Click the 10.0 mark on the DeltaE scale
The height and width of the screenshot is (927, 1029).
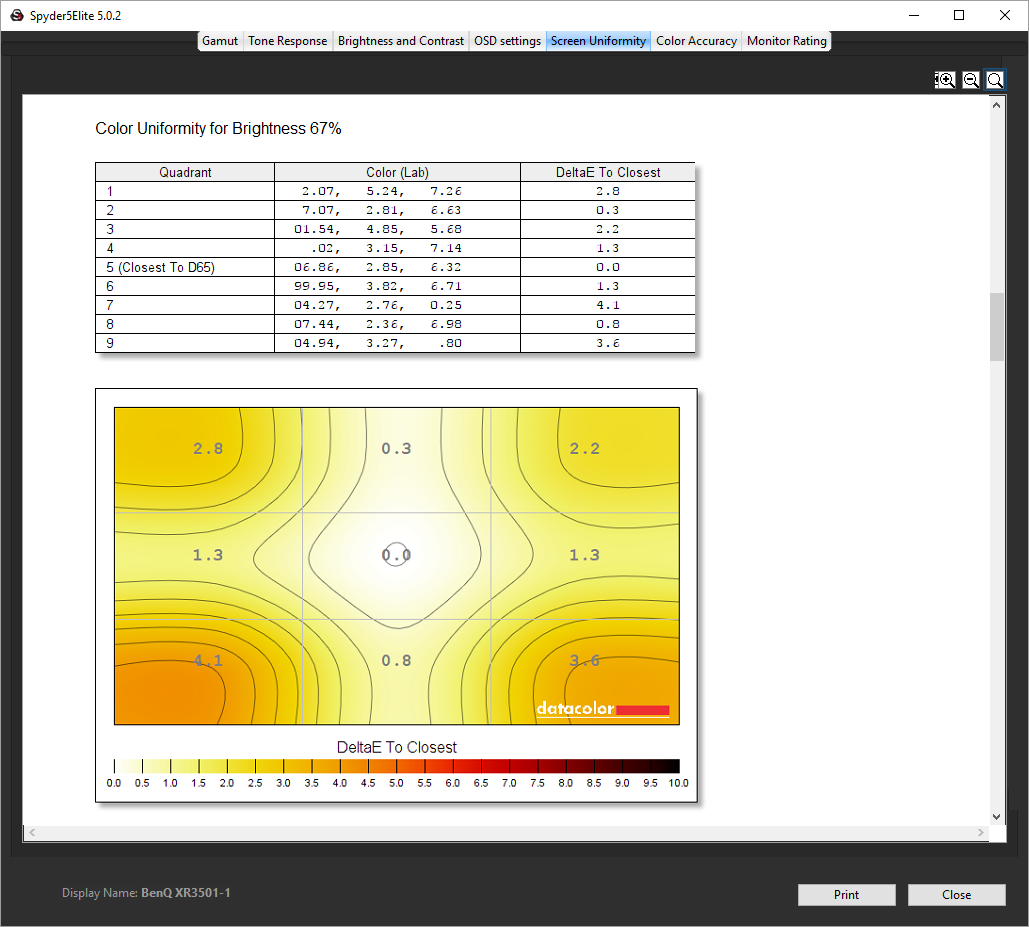click(x=679, y=783)
